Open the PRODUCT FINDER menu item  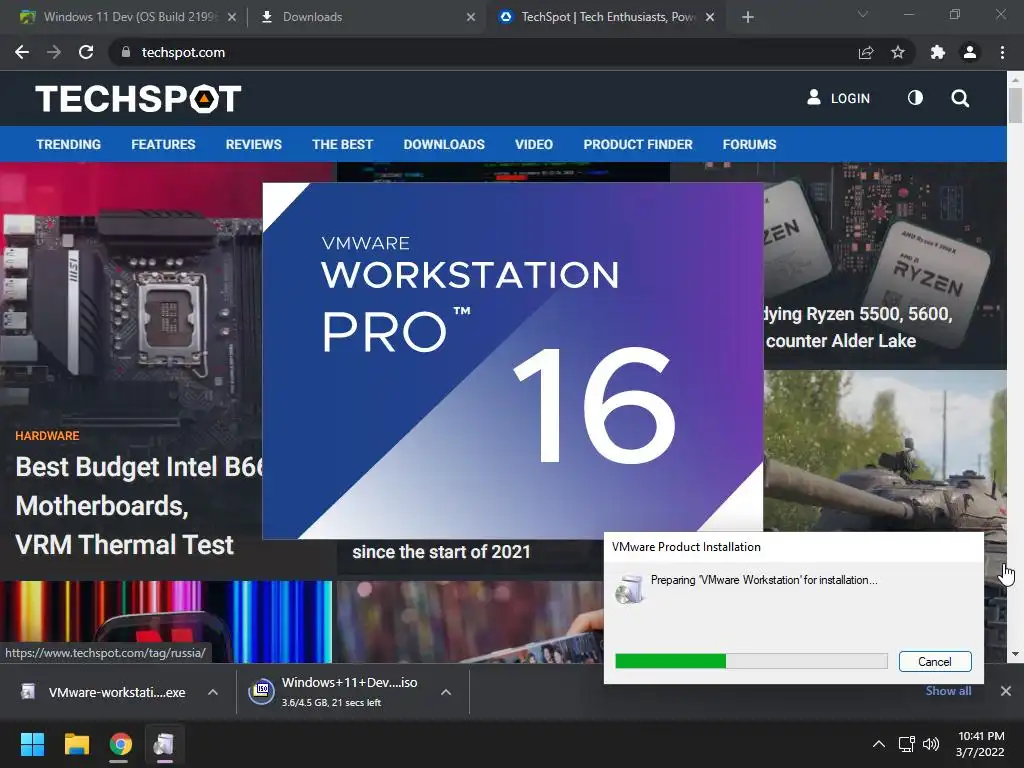pos(638,144)
